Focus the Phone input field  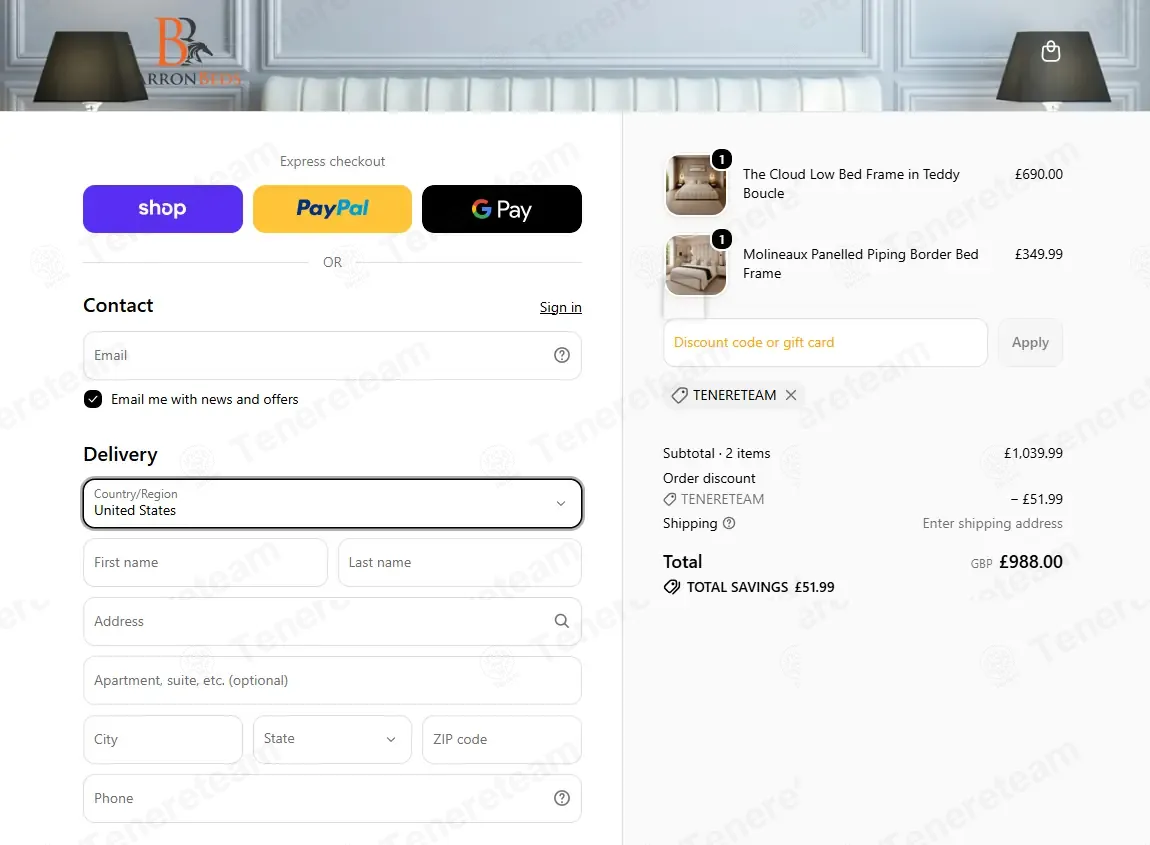332,798
